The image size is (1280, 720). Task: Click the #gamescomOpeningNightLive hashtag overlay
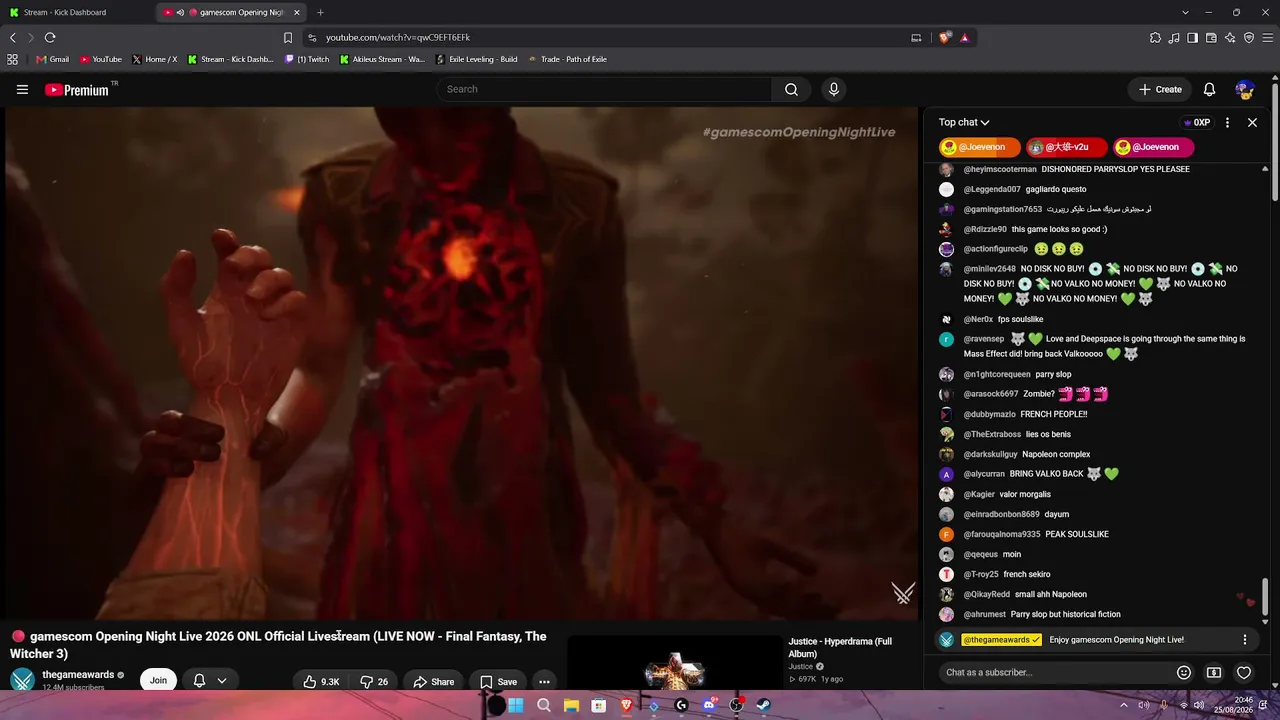tap(799, 132)
